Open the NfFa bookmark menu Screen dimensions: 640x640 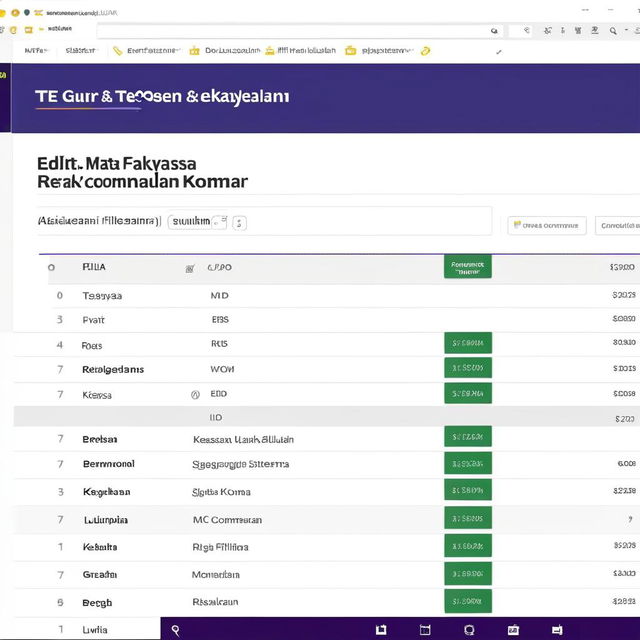point(36,51)
